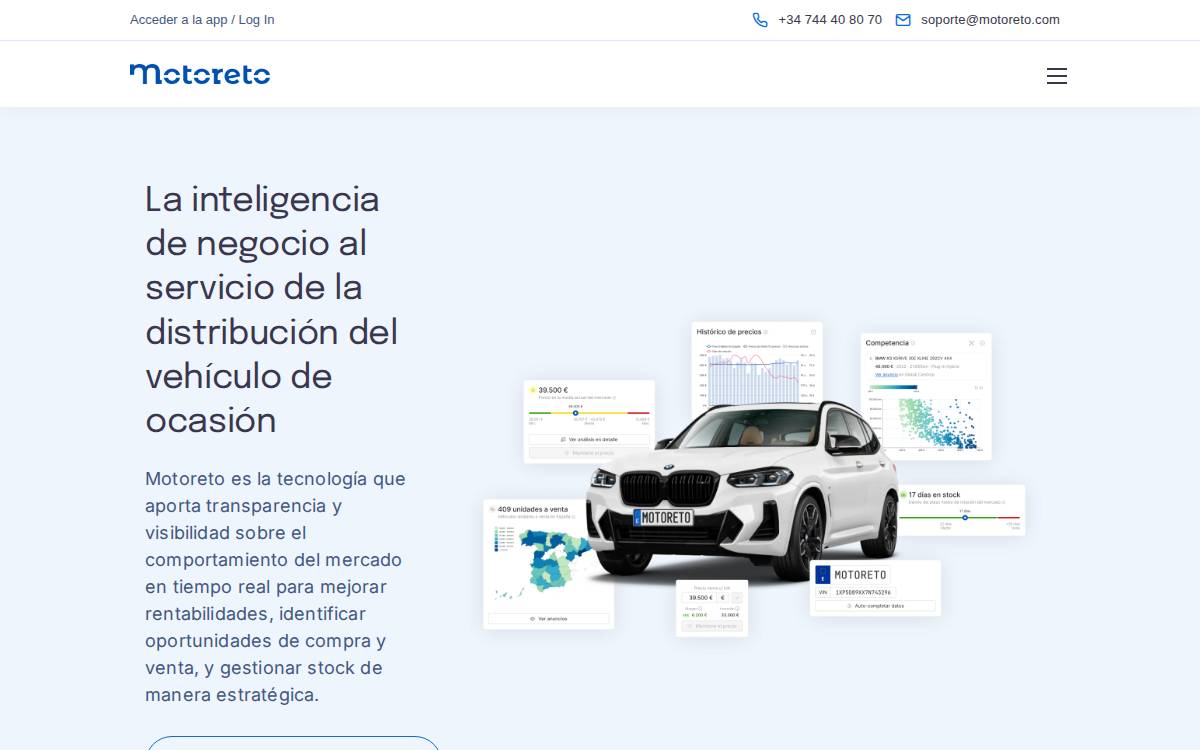The height and width of the screenshot is (750, 1200).
Task: Click the 17 días en stock label
Action: (x=934, y=495)
